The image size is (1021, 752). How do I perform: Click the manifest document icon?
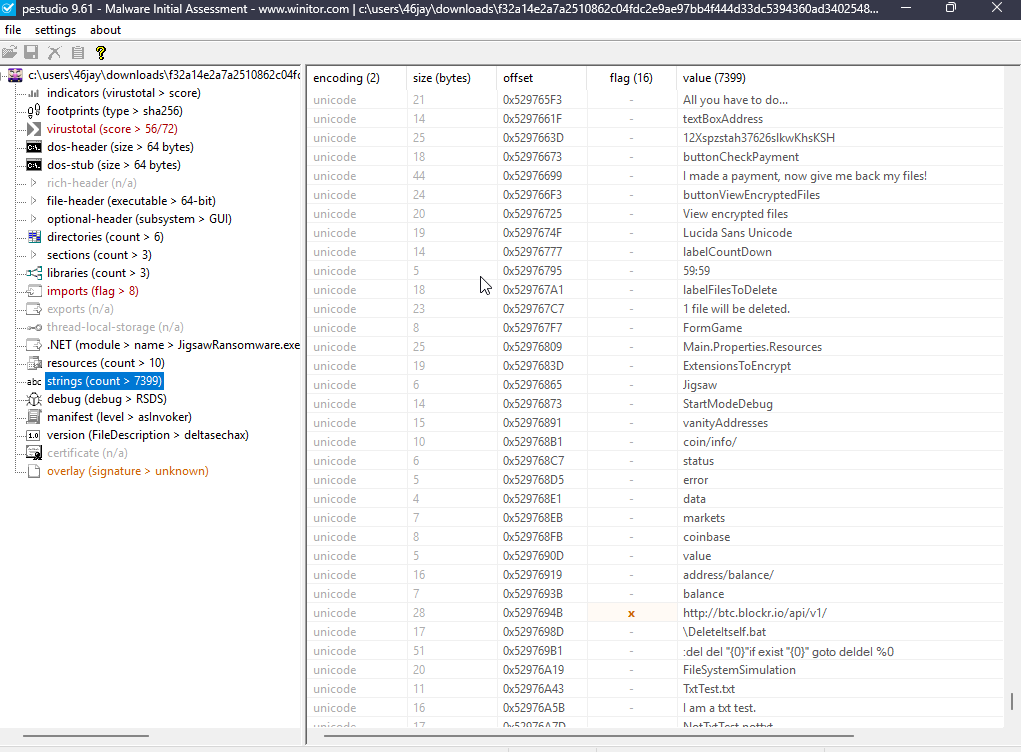tap(34, 417)
